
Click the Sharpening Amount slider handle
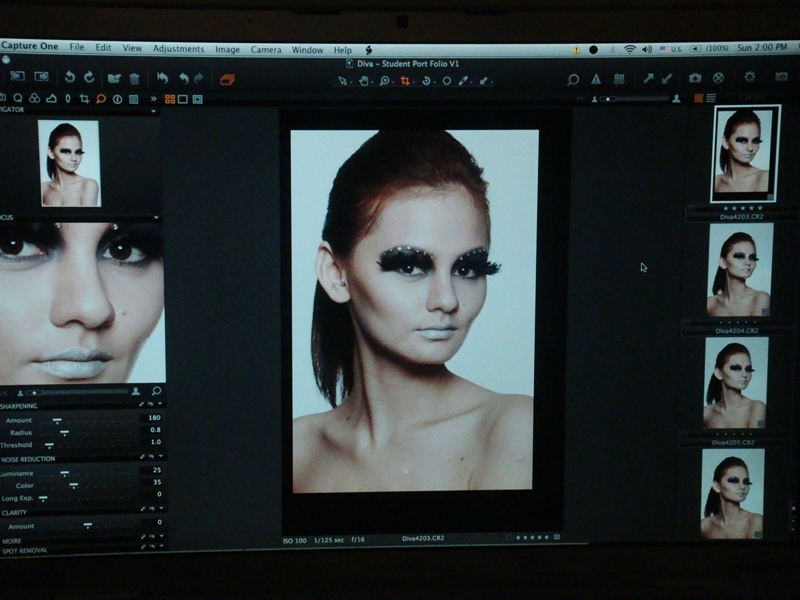point(57,420)
